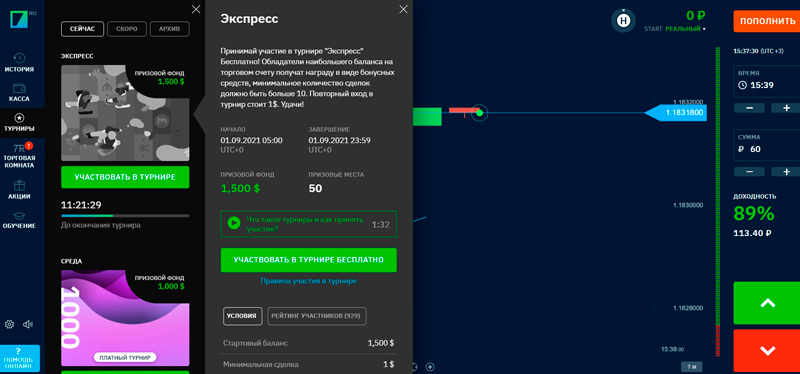This screenshot has height=374, width=800.
Task: Click the current price label 1.1831800
Action: coord(676,113)
